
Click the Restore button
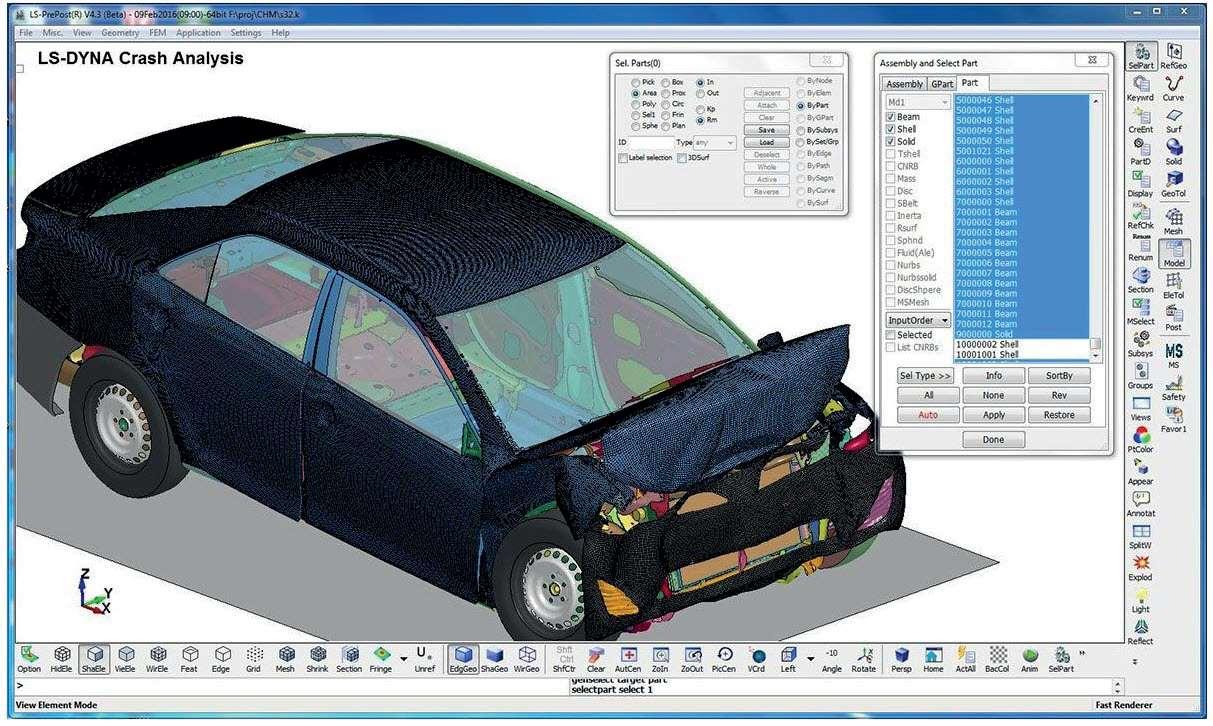click(1059, 415)
